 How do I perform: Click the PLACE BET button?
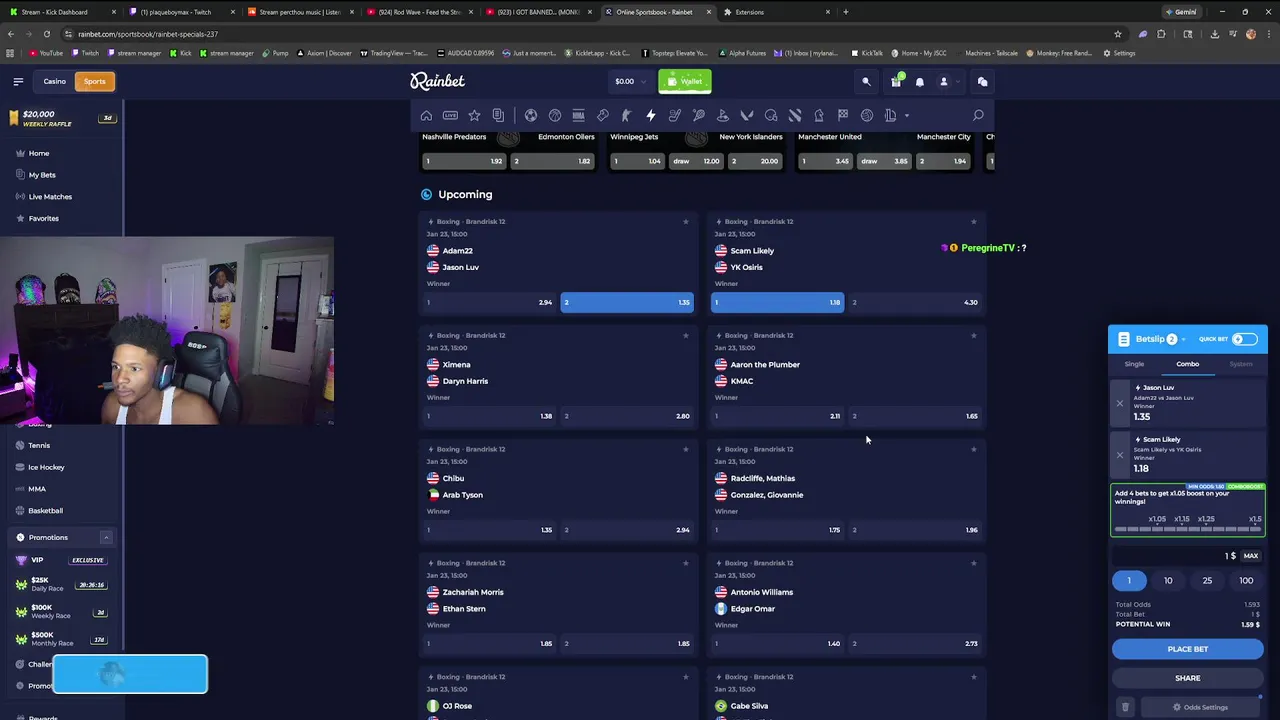pos(1187,649)
